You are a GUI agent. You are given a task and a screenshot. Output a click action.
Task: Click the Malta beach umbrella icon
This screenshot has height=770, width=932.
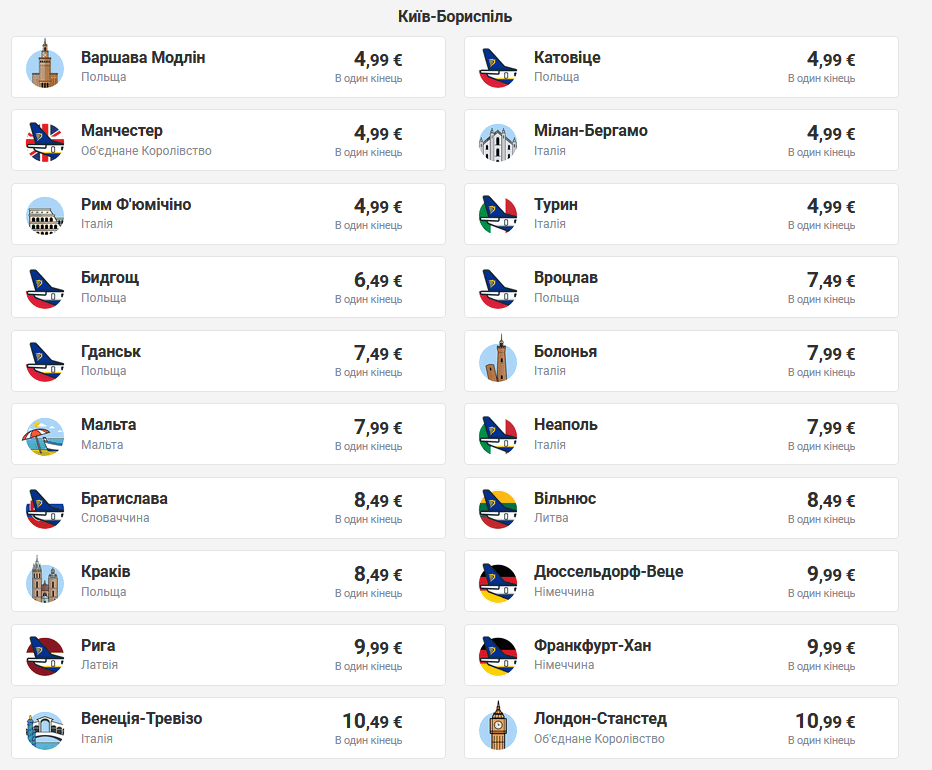coord(45,435)
